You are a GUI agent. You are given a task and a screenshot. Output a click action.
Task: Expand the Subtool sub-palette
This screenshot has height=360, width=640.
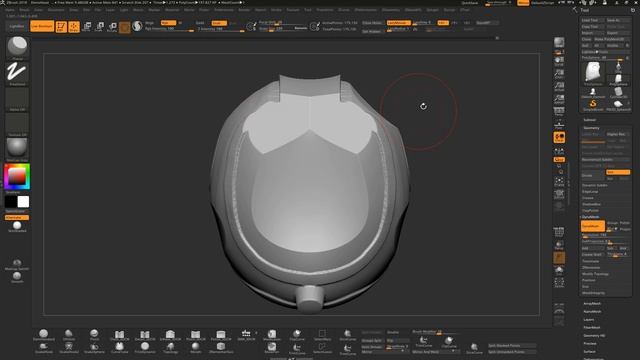[x=589, y=120]
